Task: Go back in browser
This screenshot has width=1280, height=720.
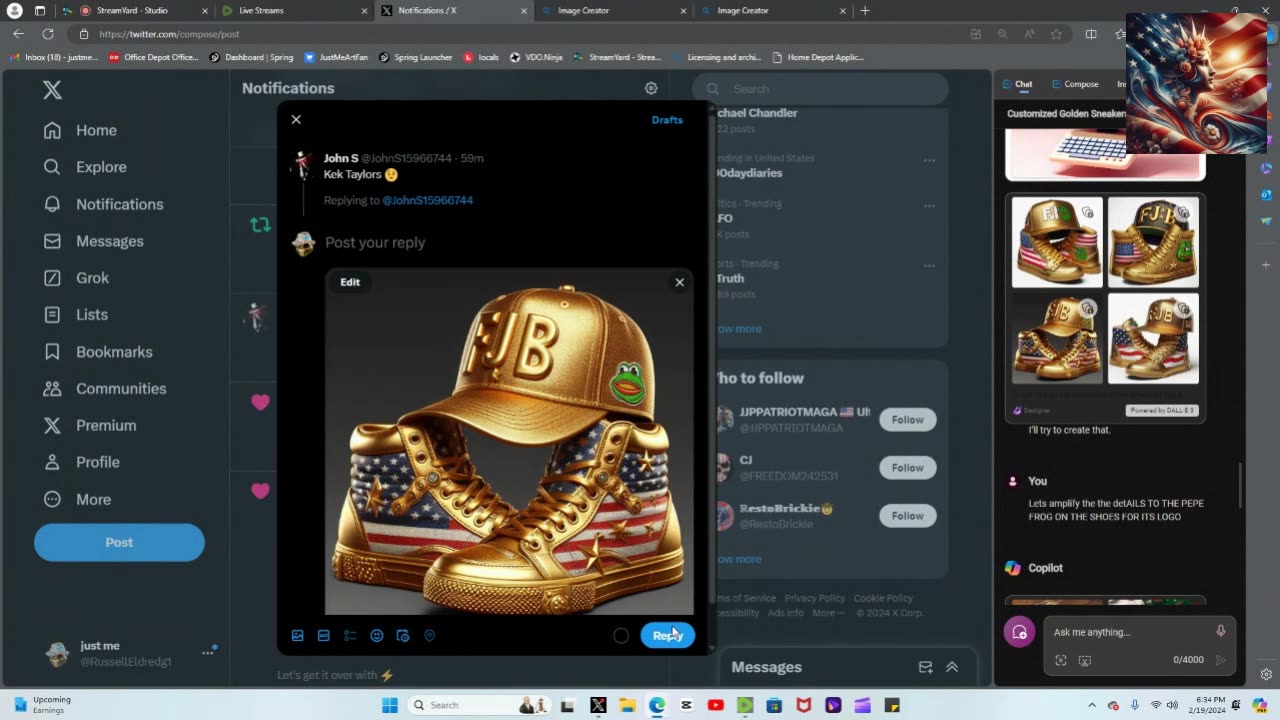Action: [18, 33]
